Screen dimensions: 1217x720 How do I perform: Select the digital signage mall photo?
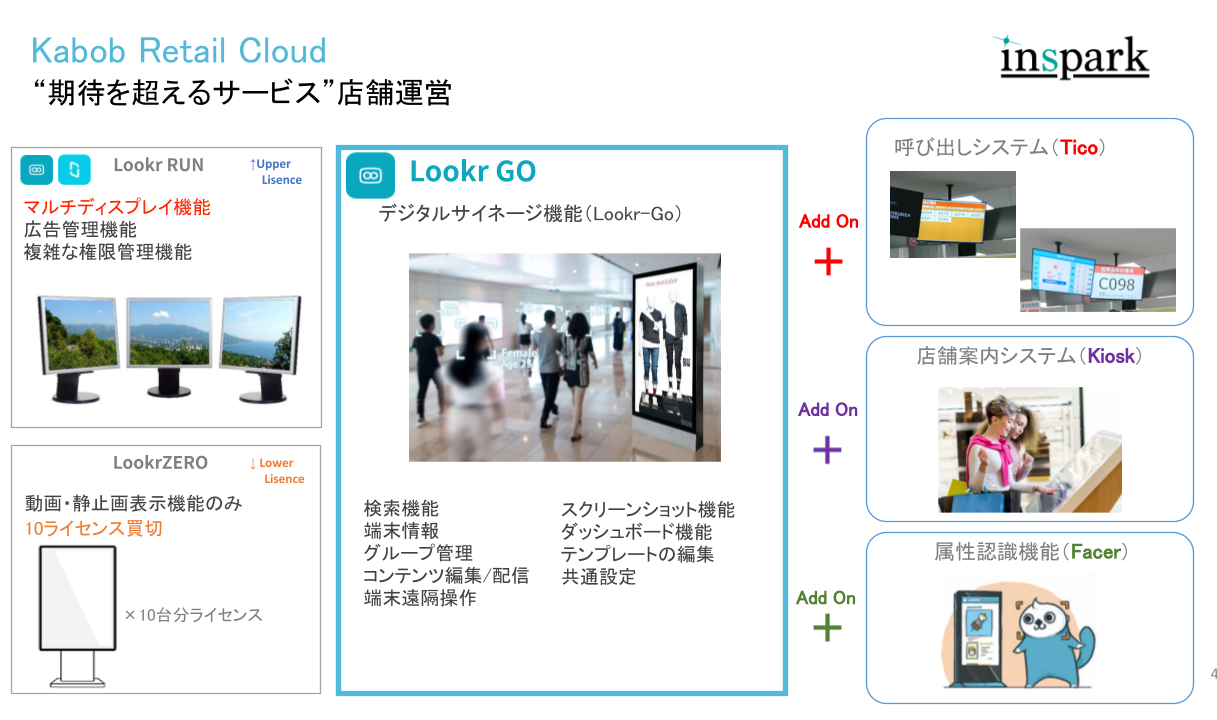click(x=565, y=357)
